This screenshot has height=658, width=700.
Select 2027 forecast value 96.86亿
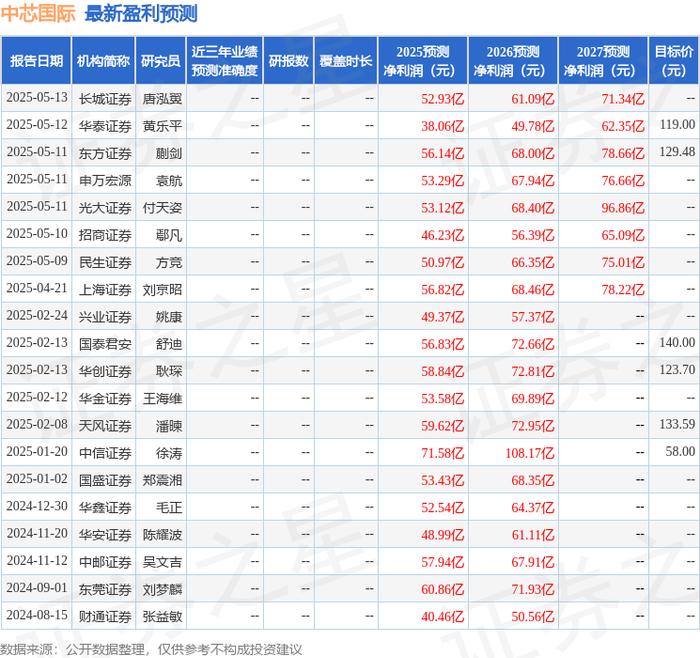(x=623, y=208)
